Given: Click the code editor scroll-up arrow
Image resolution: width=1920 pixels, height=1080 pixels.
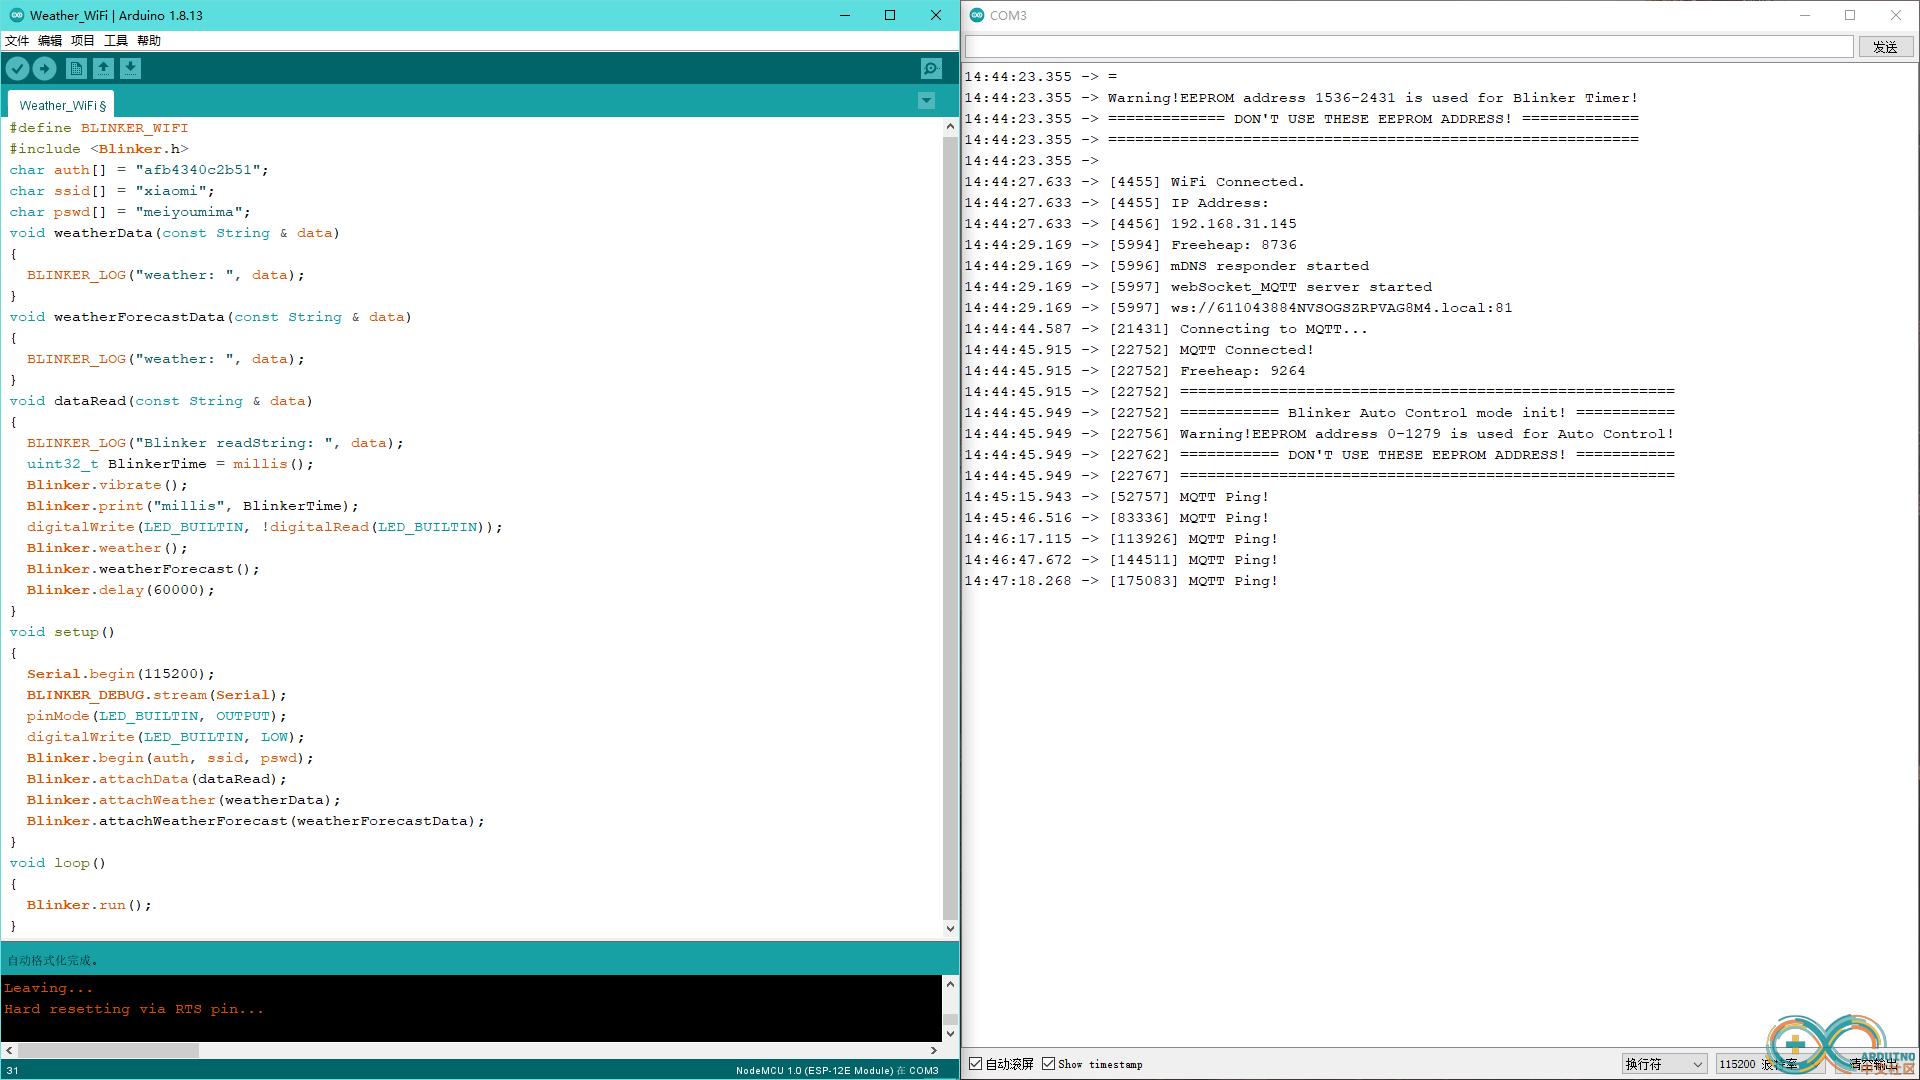Looking at the screenshot, I should coord(950,127).
